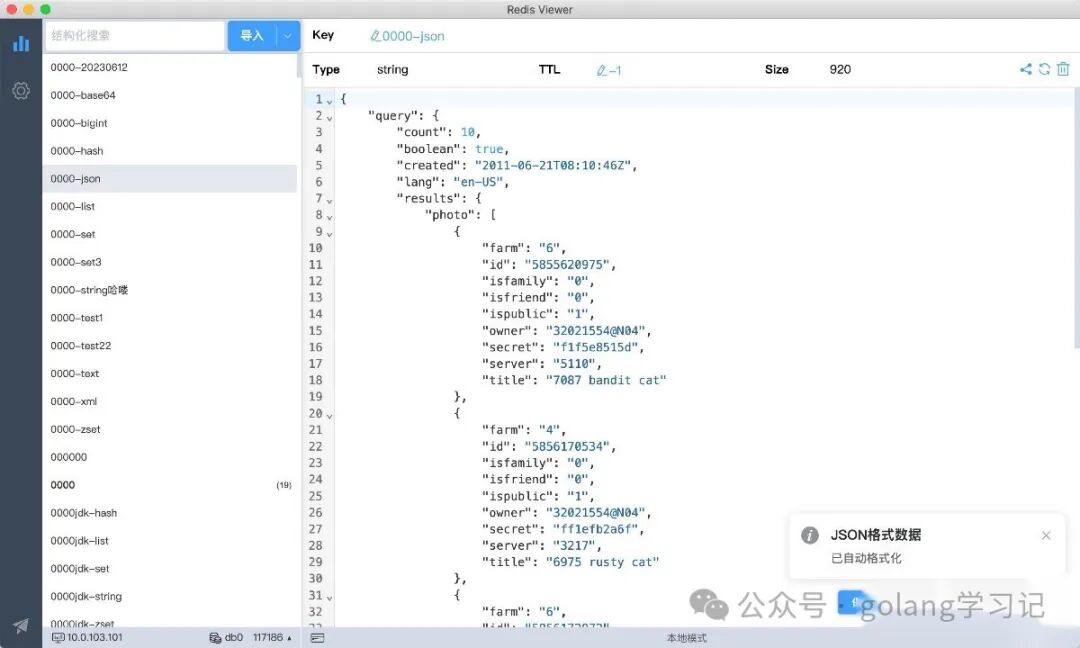Click the "title": "6975 rusty cat" line
1080x648 pixels.
pos(570,562)
